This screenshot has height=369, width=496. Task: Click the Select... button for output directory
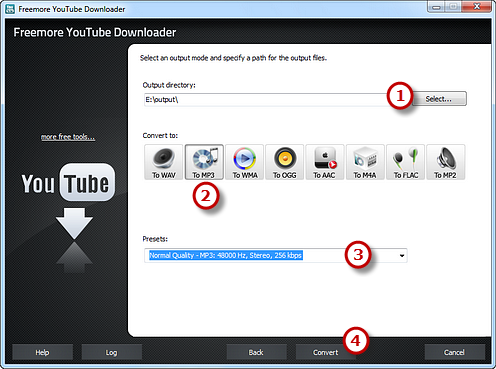click(439, 99)
